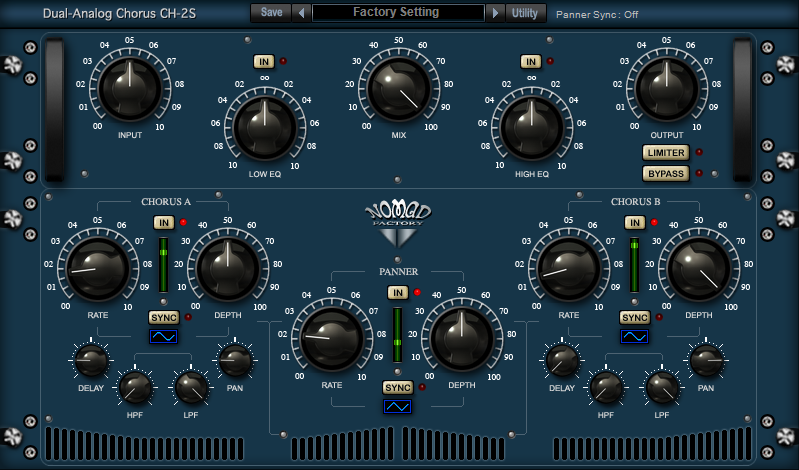Image resolution: width=799 pixels, height=470 pixels.
Task: Click Chorus B IN red LED
Action: 654,222
